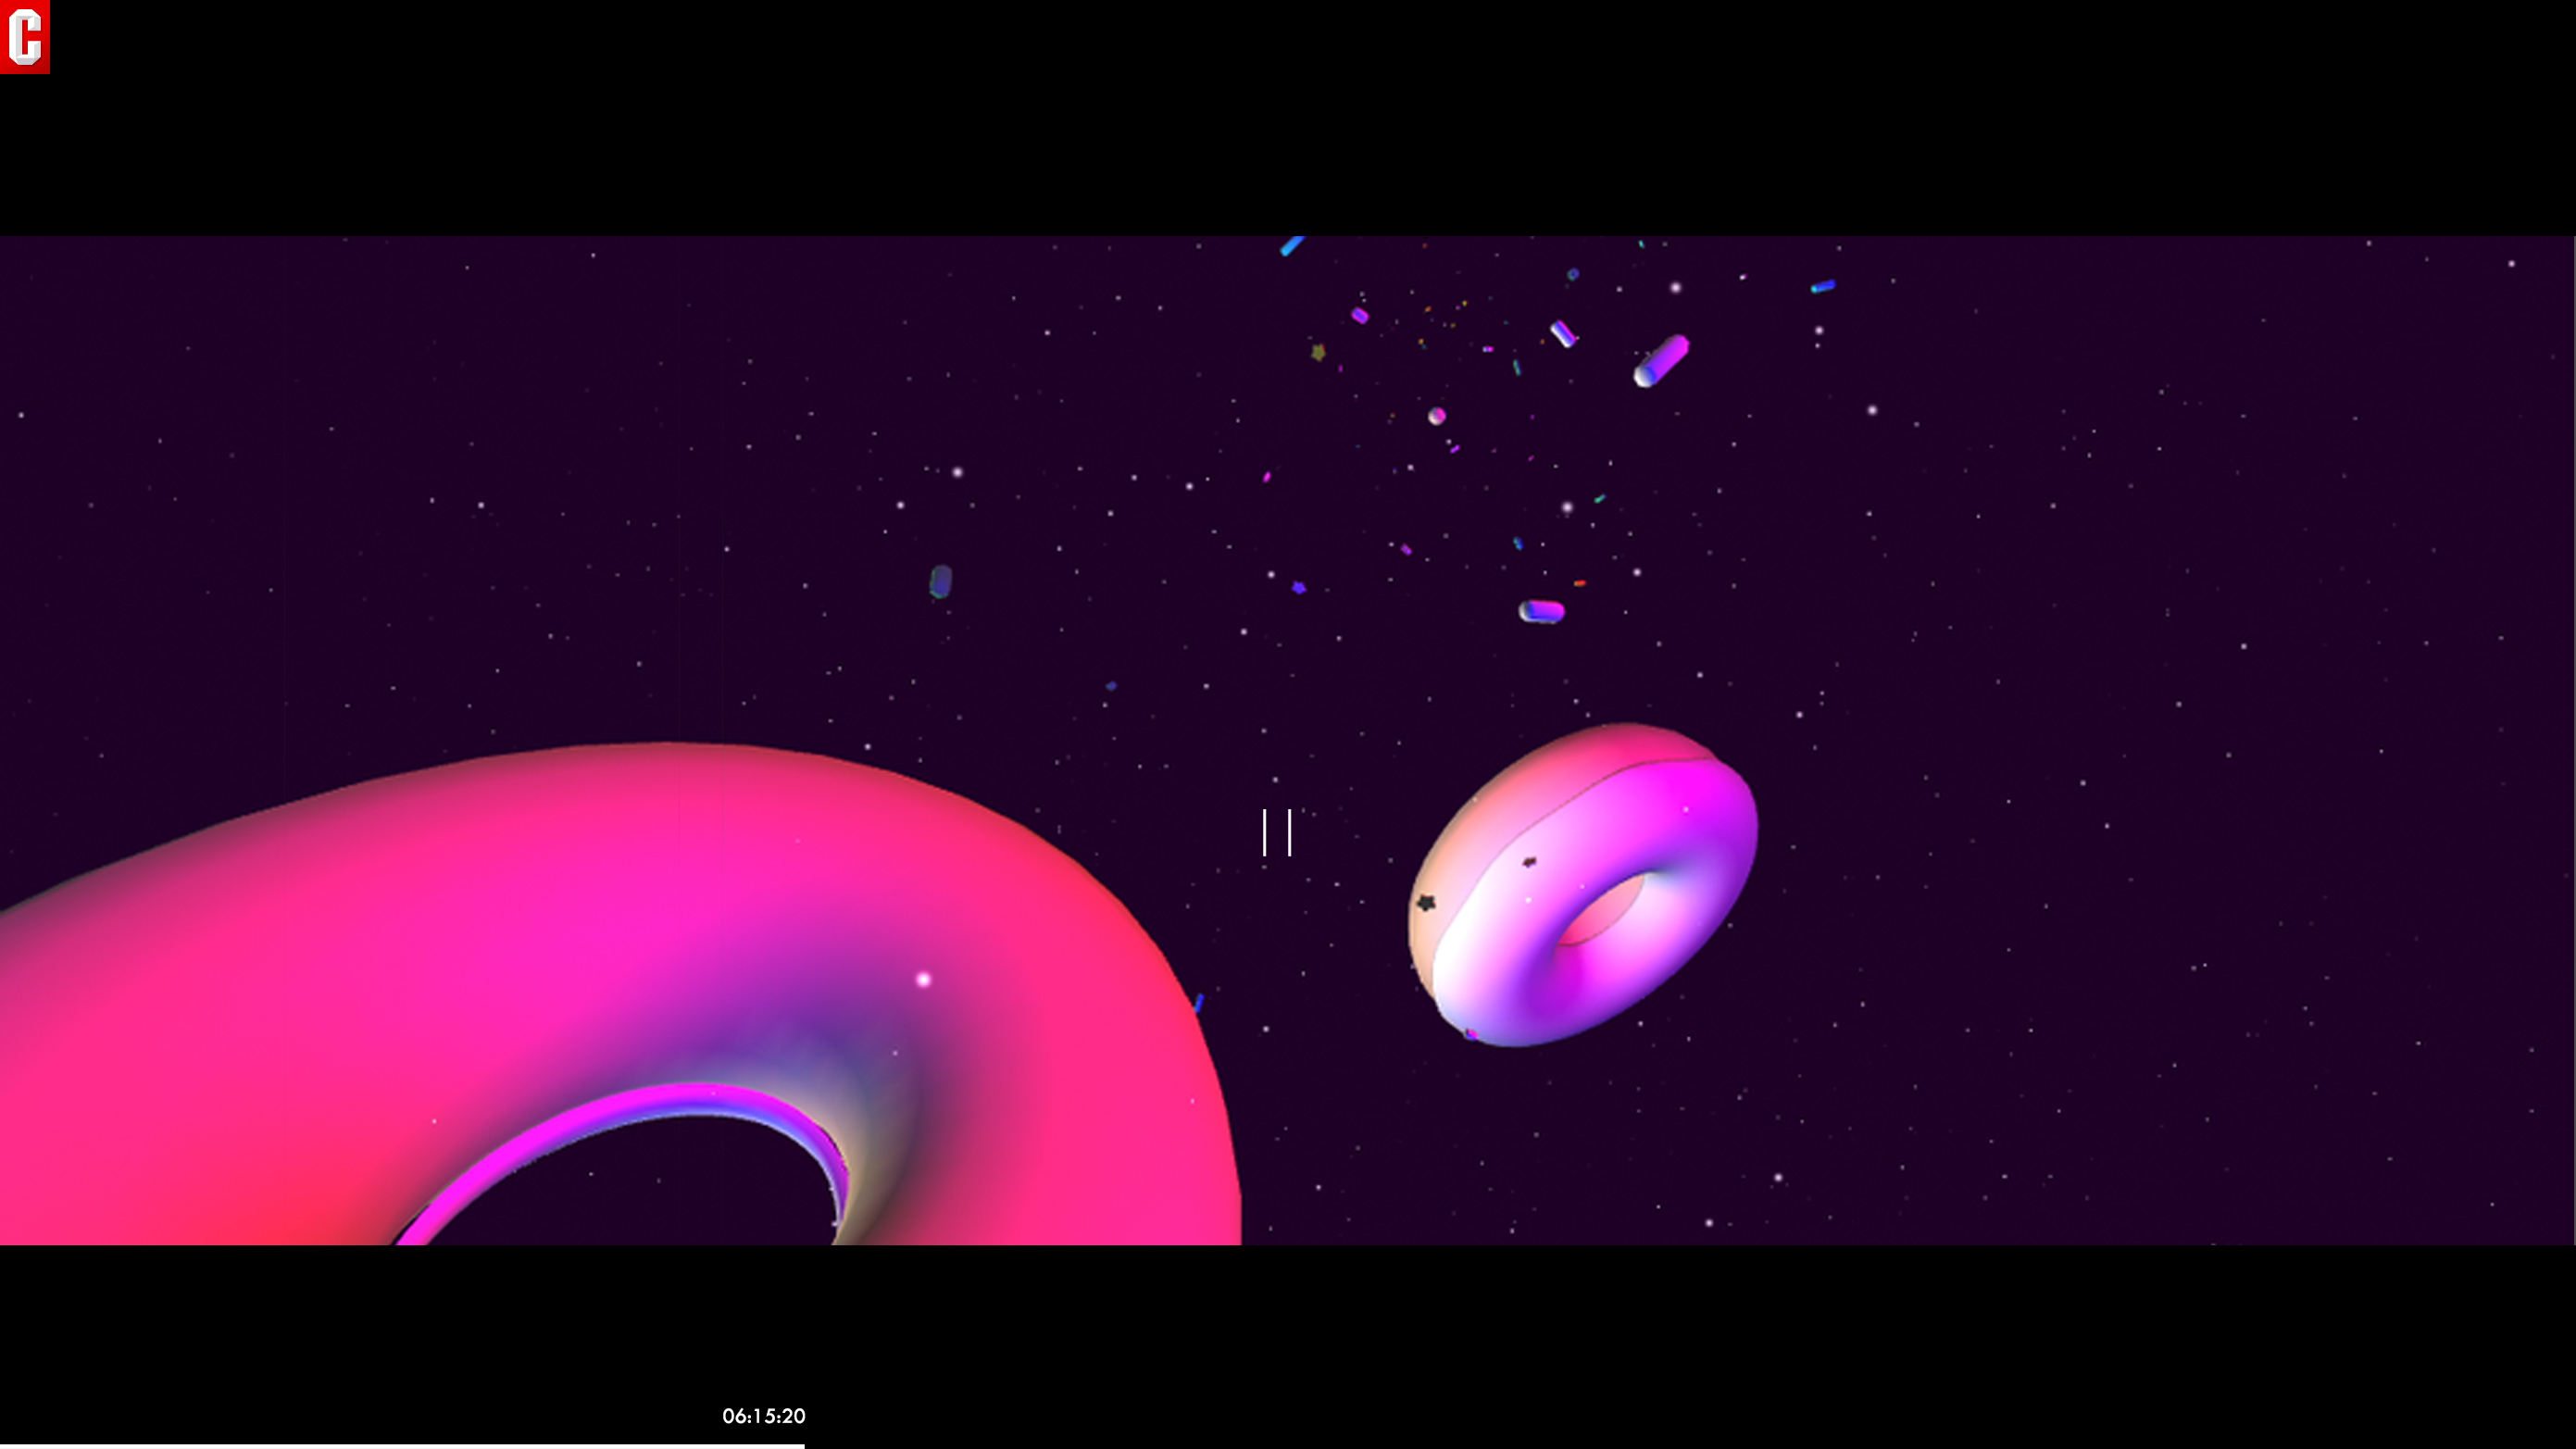Click the pause symbol in the video center
Screen dimensions: 2576x1449
[x=1277, y=832]
